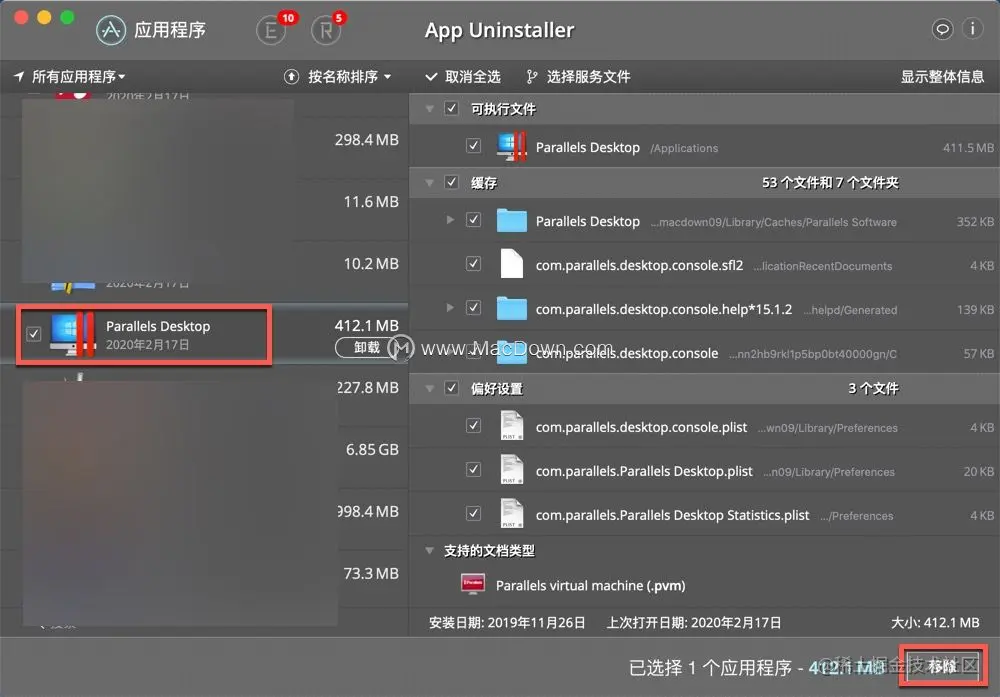Click the console.help folder icon
The height and width of the screenshot is (697, 1000).
point(511,309)
